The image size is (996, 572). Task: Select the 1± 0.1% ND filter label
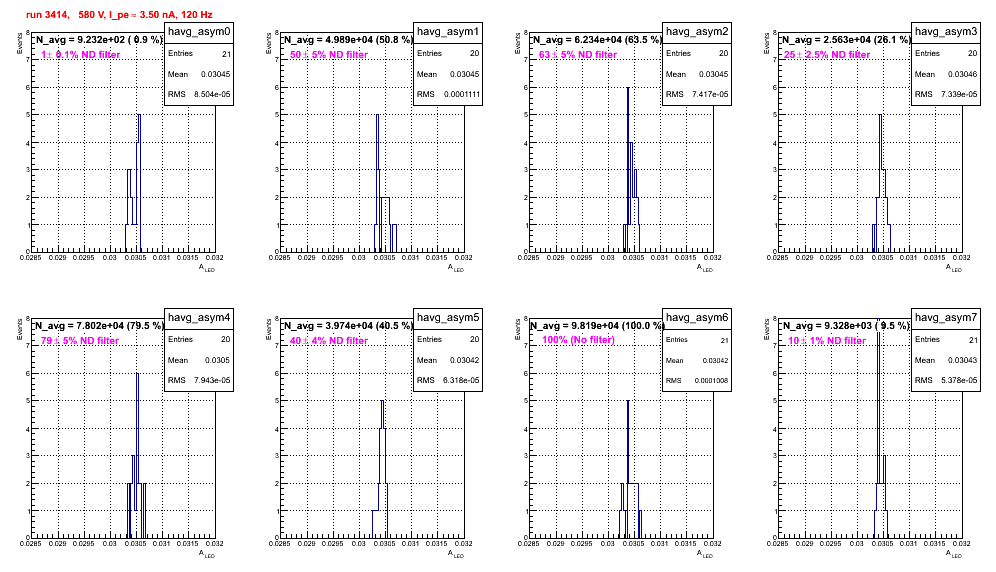[81, 55]
